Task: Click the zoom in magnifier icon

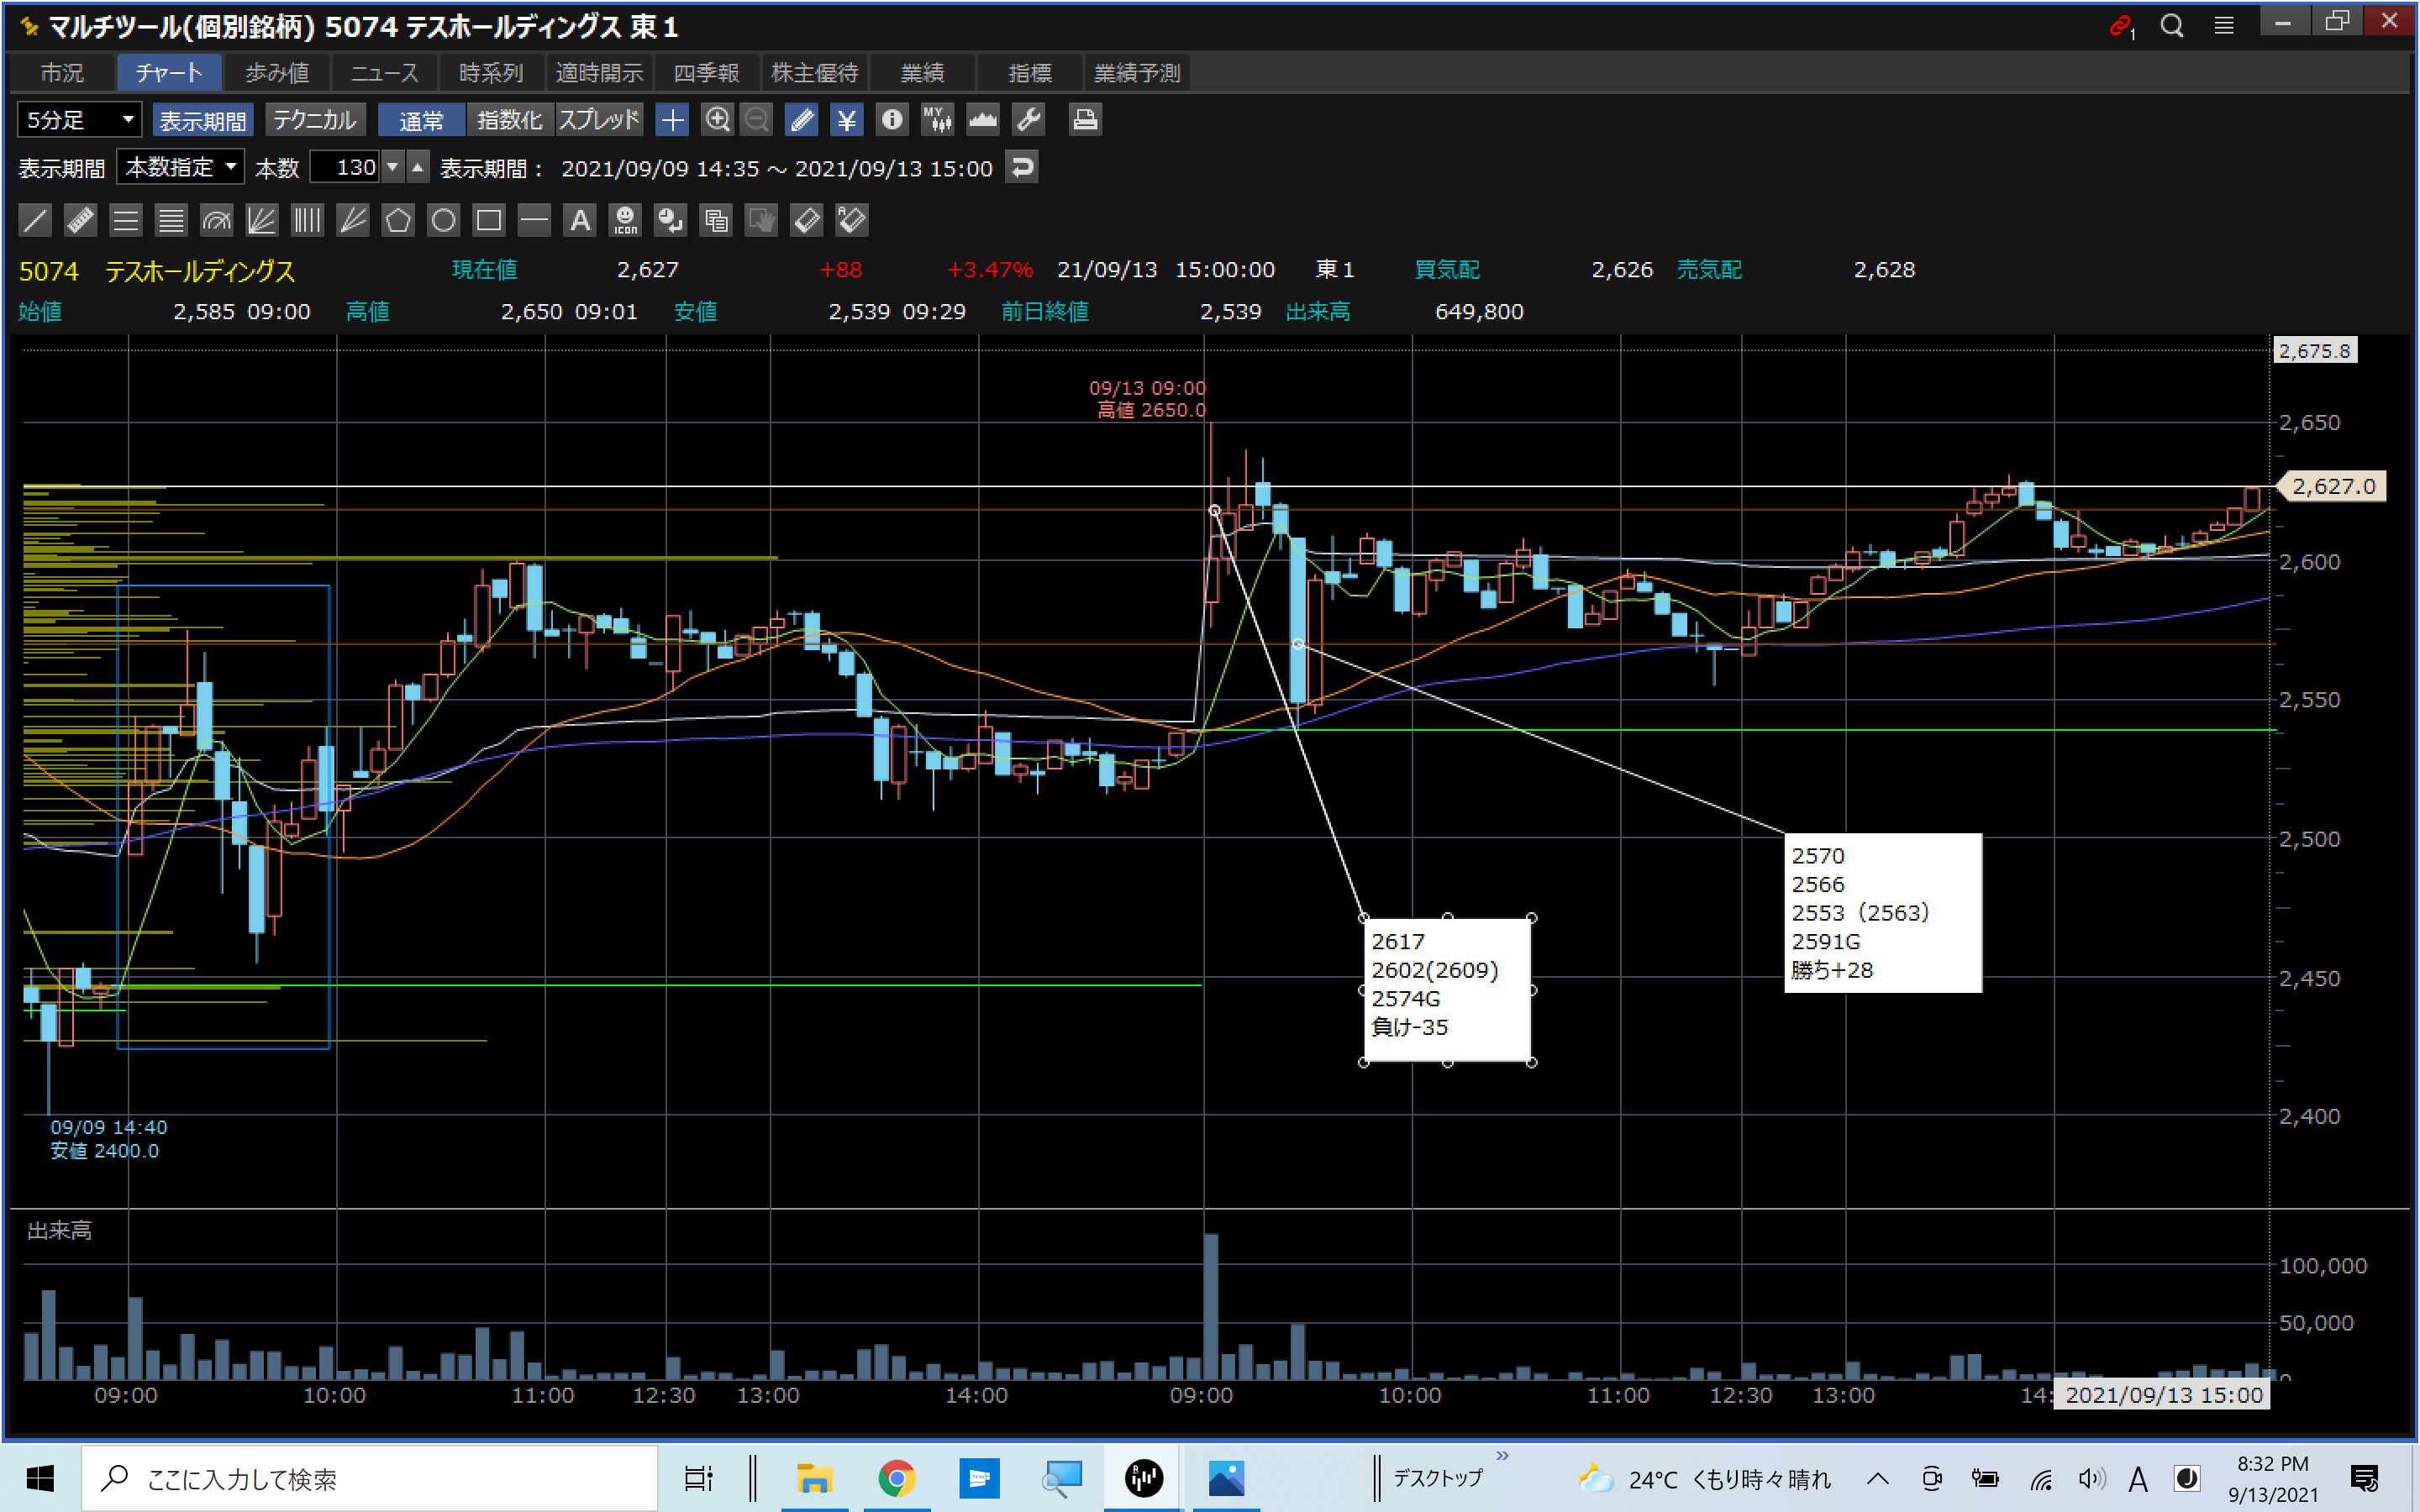Action: pos(717,120)
